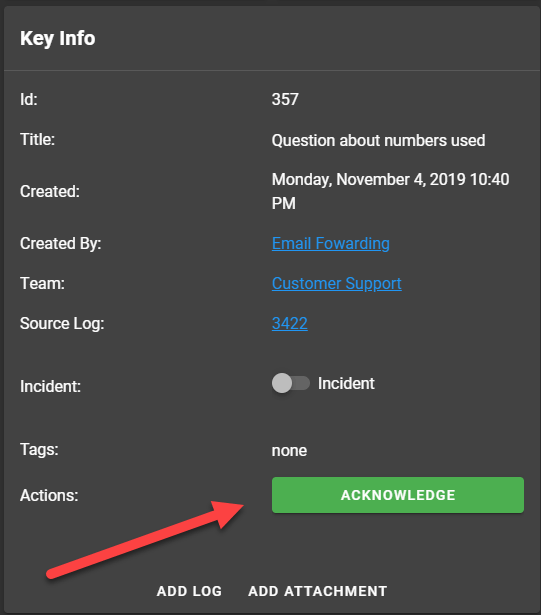Click the Tags value none
The width and height of the screenshot is (541, 615).
coord(289,451)
